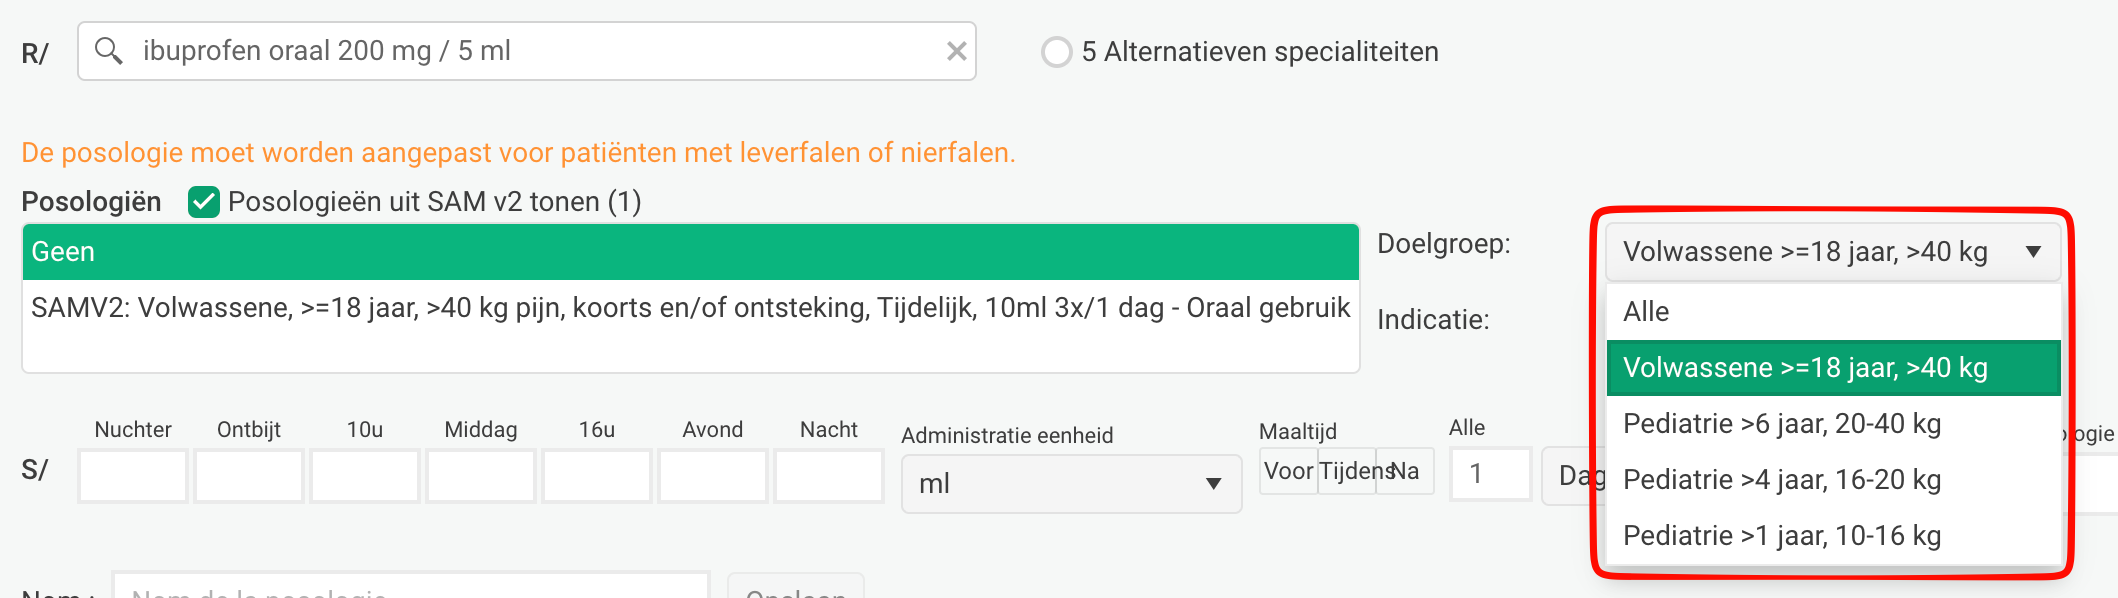Select the Na mealtime button
The width and height of the screenshot is (2118, 598).
point(1406,471)
